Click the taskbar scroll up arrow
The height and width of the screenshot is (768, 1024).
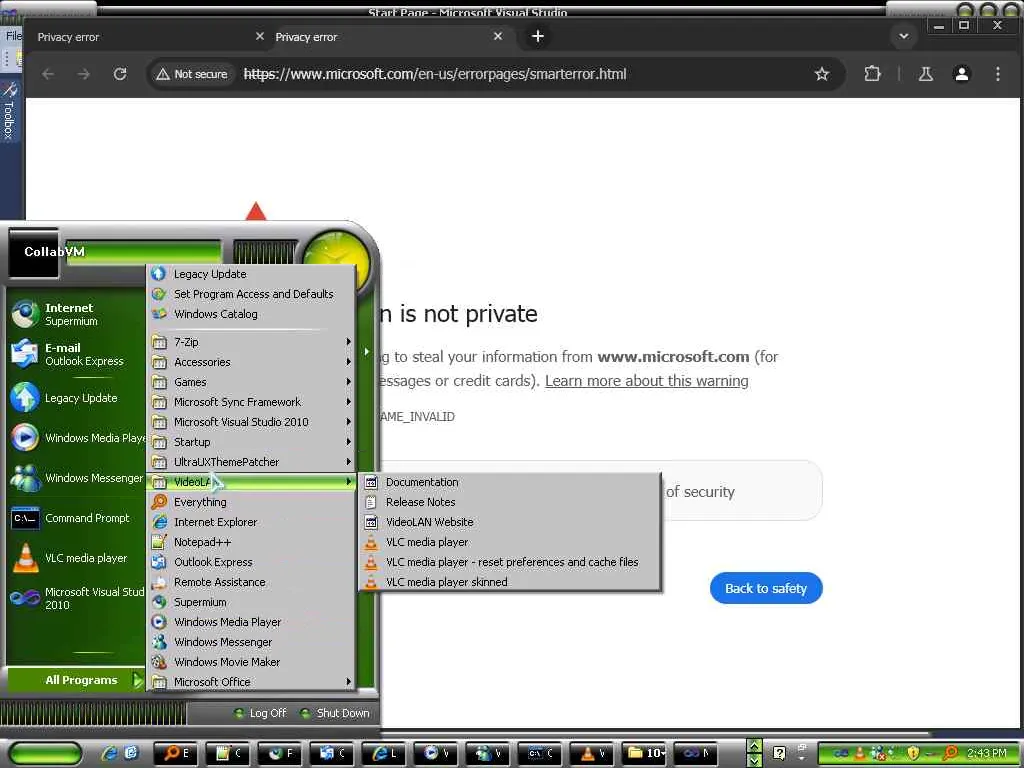click(754, 746)
